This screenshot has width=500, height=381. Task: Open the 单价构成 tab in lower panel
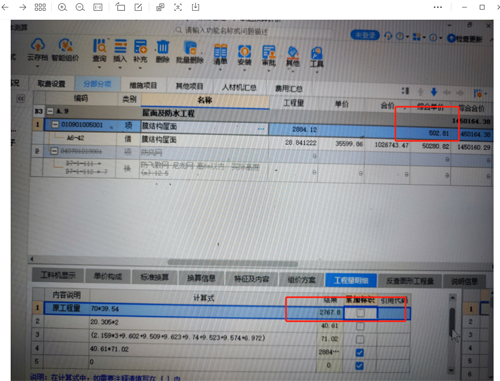pos(108,276)
